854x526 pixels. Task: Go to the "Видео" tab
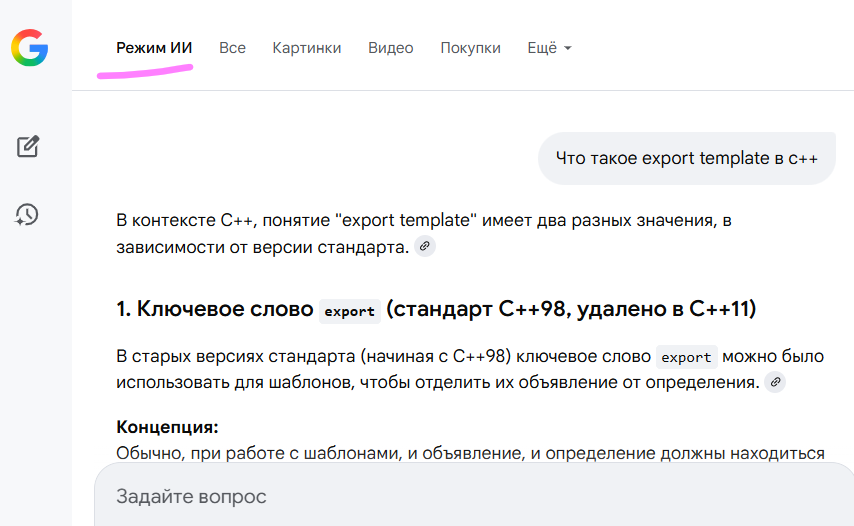[390, 48]
